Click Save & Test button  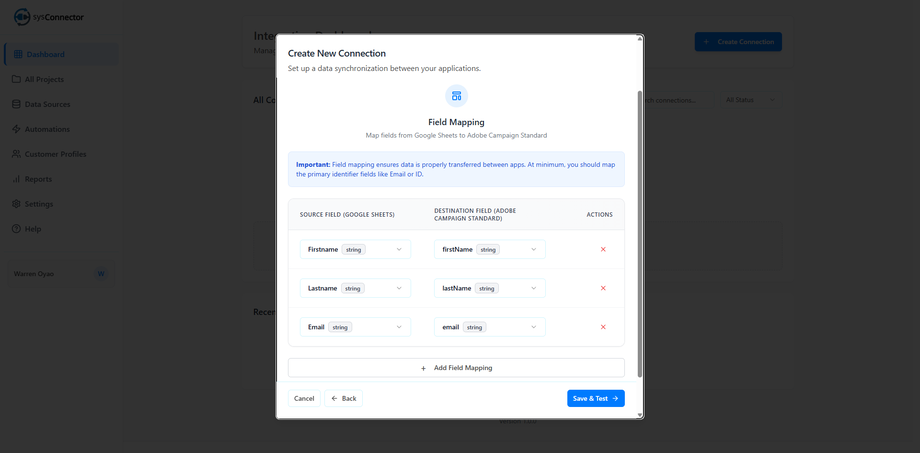[596, 398]
